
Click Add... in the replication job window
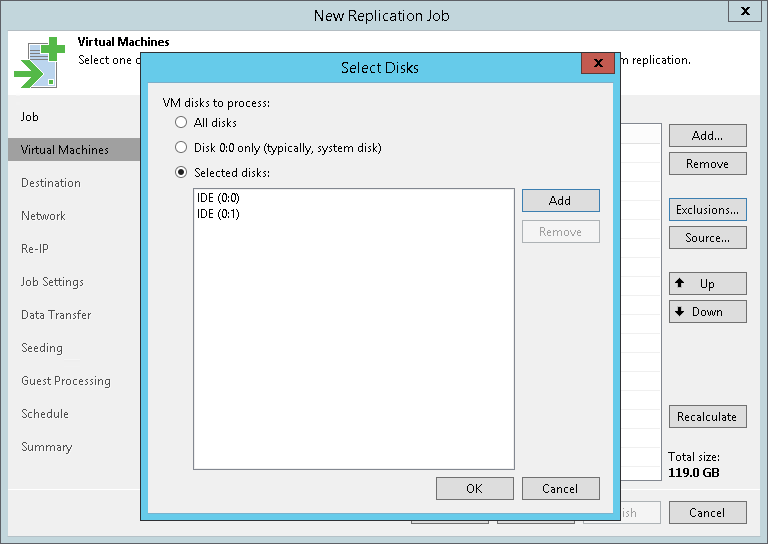tap(708, 136)
